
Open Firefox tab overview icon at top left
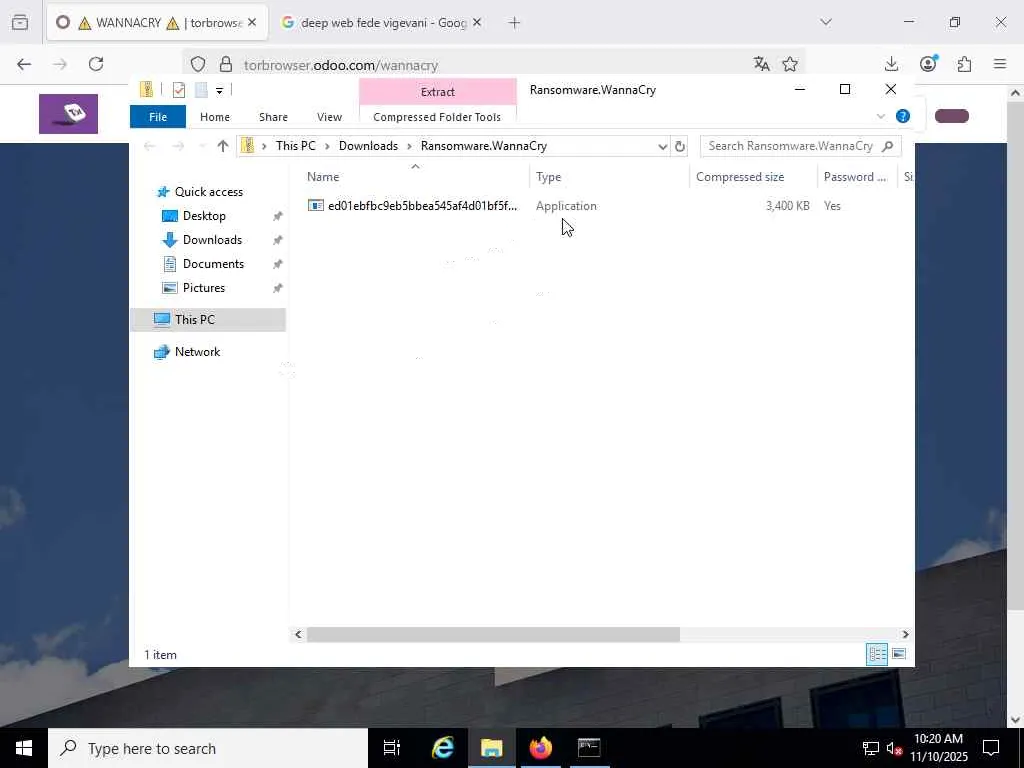20,22
